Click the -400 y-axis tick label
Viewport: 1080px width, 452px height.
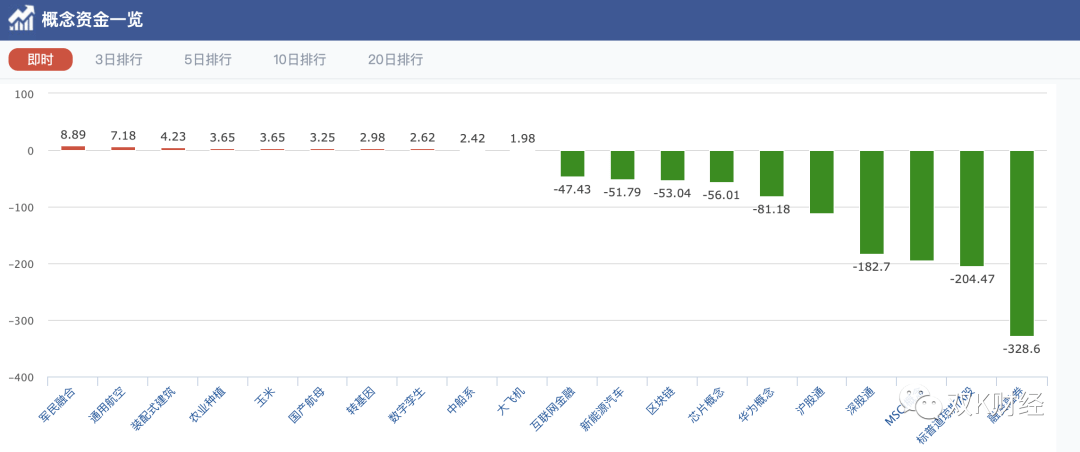click(x=22, y=378)
